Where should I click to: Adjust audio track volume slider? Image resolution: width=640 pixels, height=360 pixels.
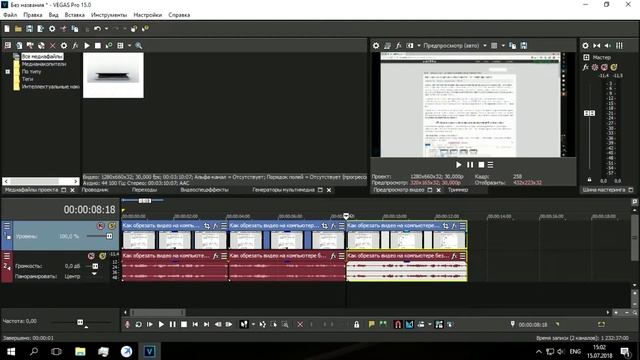[x=95, y=266]
